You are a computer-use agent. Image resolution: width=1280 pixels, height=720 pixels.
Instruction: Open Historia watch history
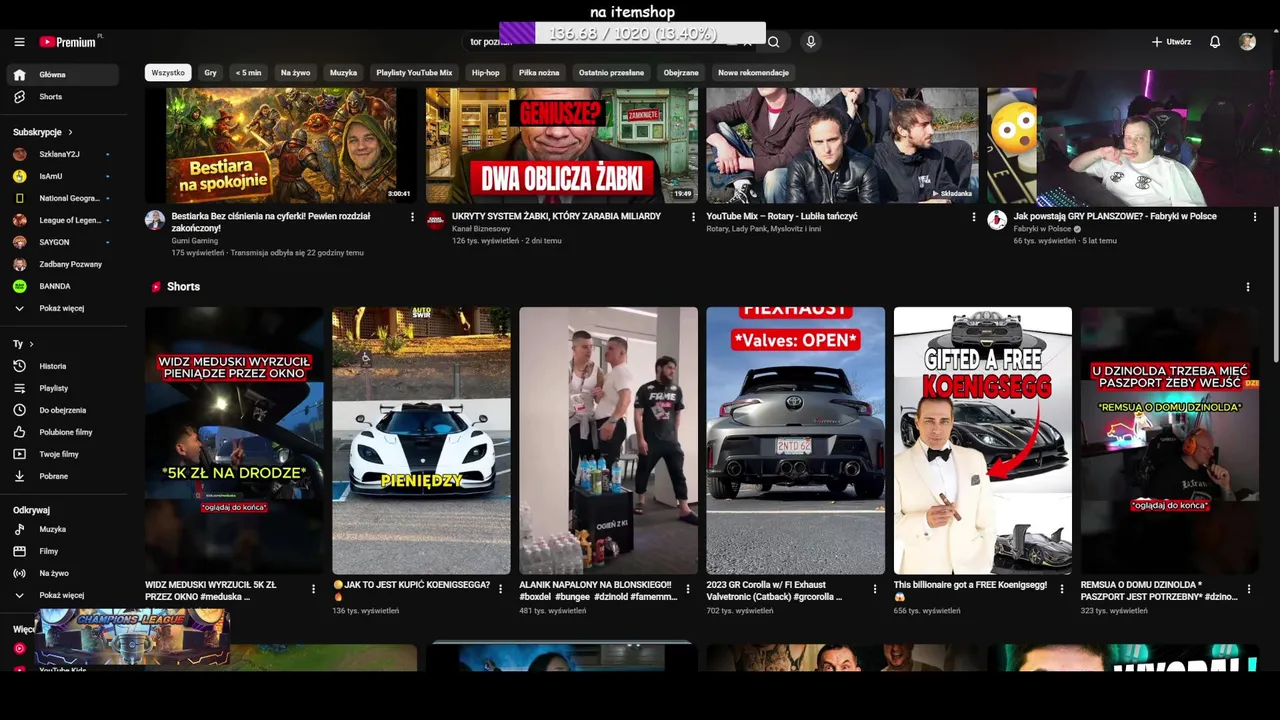point(62,366)
